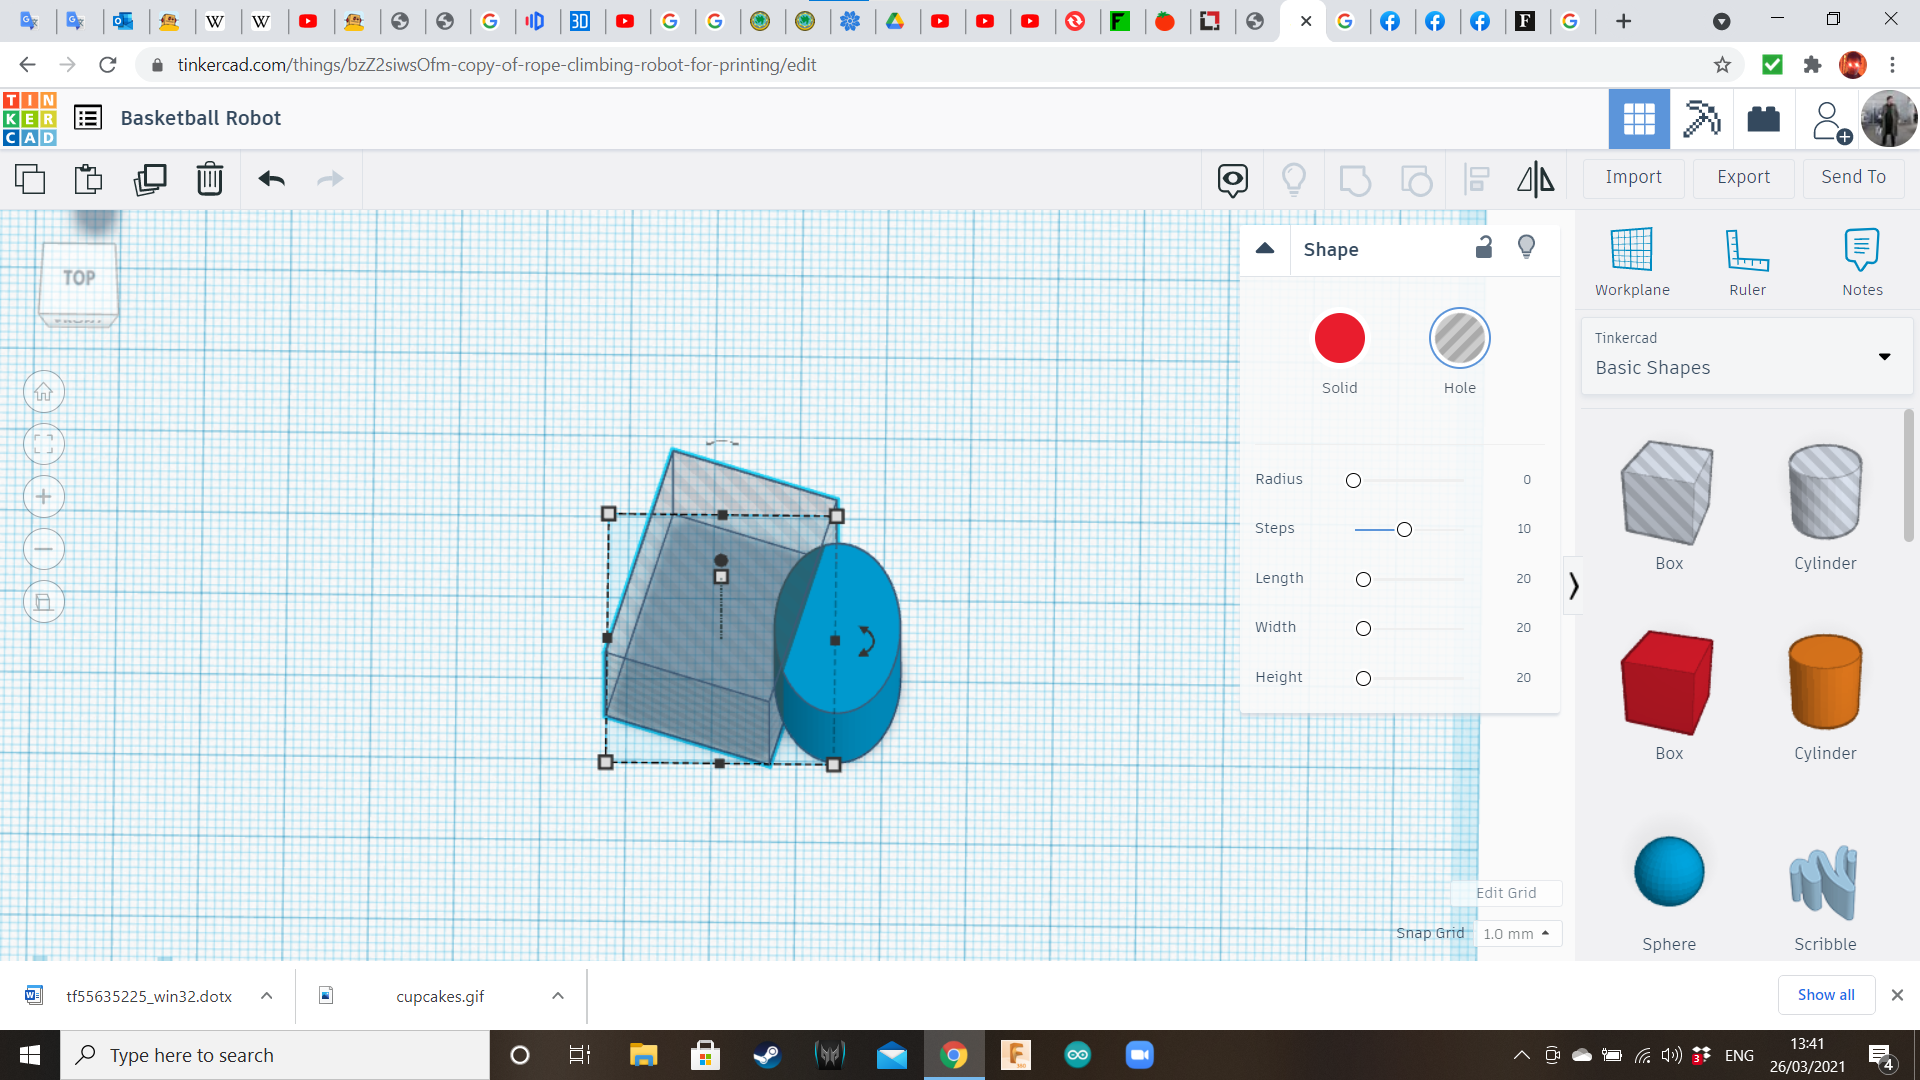Open the Send To menu
The height and width of the screenshot is (1080, 1920).
click(x=1852, y=177)
